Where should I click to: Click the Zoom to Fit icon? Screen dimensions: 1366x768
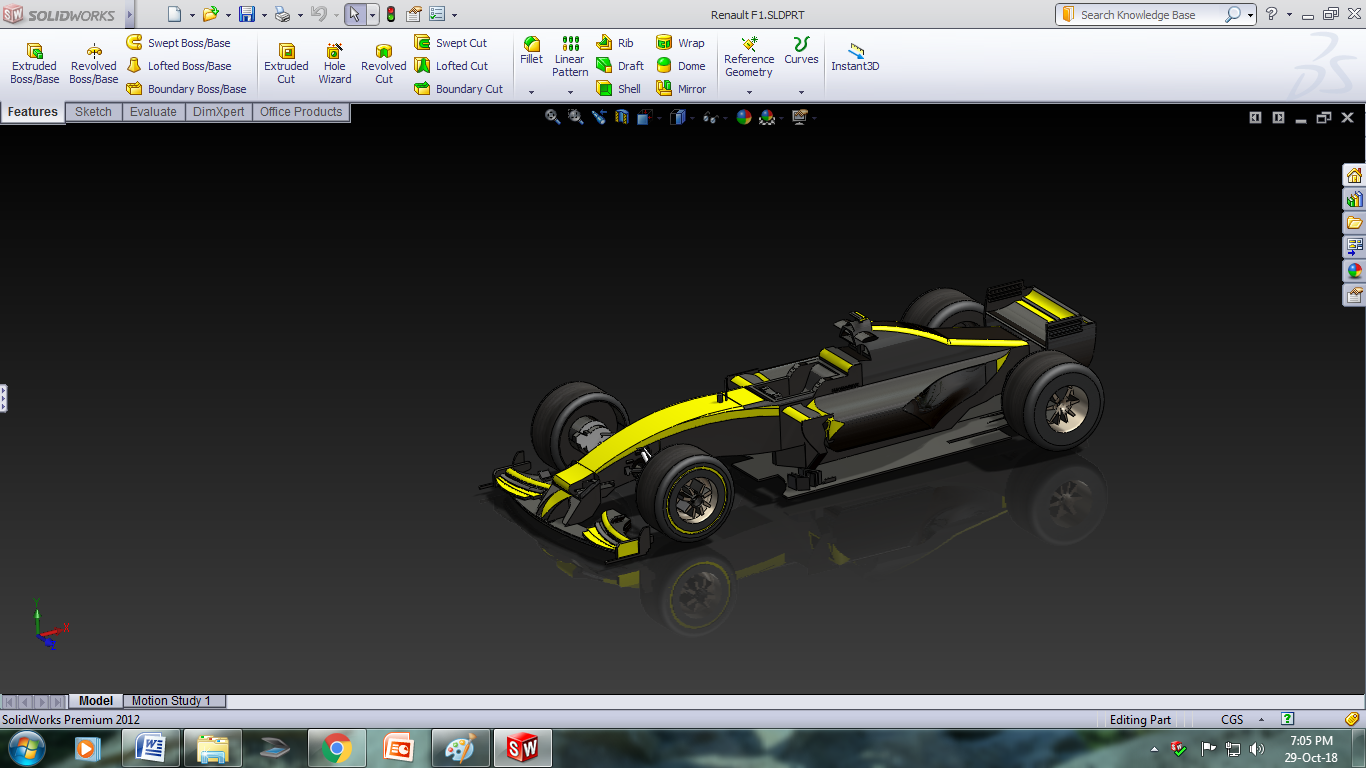point(552,117)
